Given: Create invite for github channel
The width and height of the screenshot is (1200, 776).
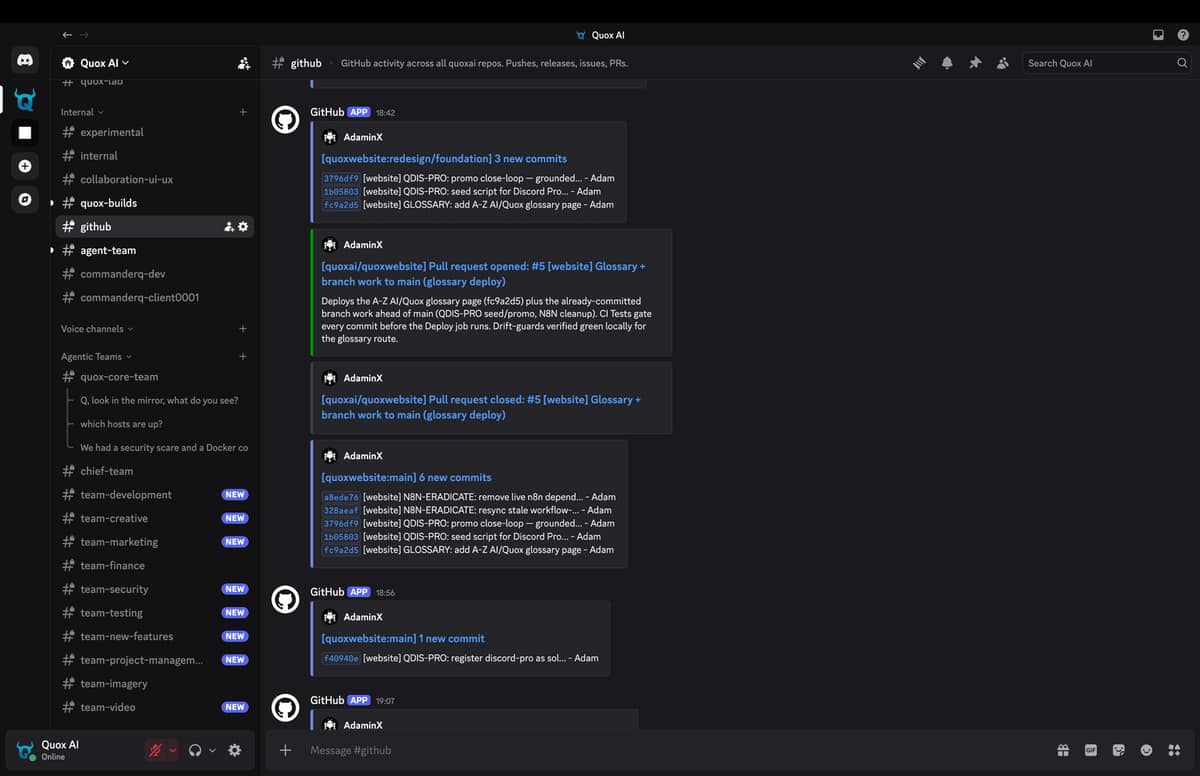Looking at the screenshot, I should click(229, 227).
